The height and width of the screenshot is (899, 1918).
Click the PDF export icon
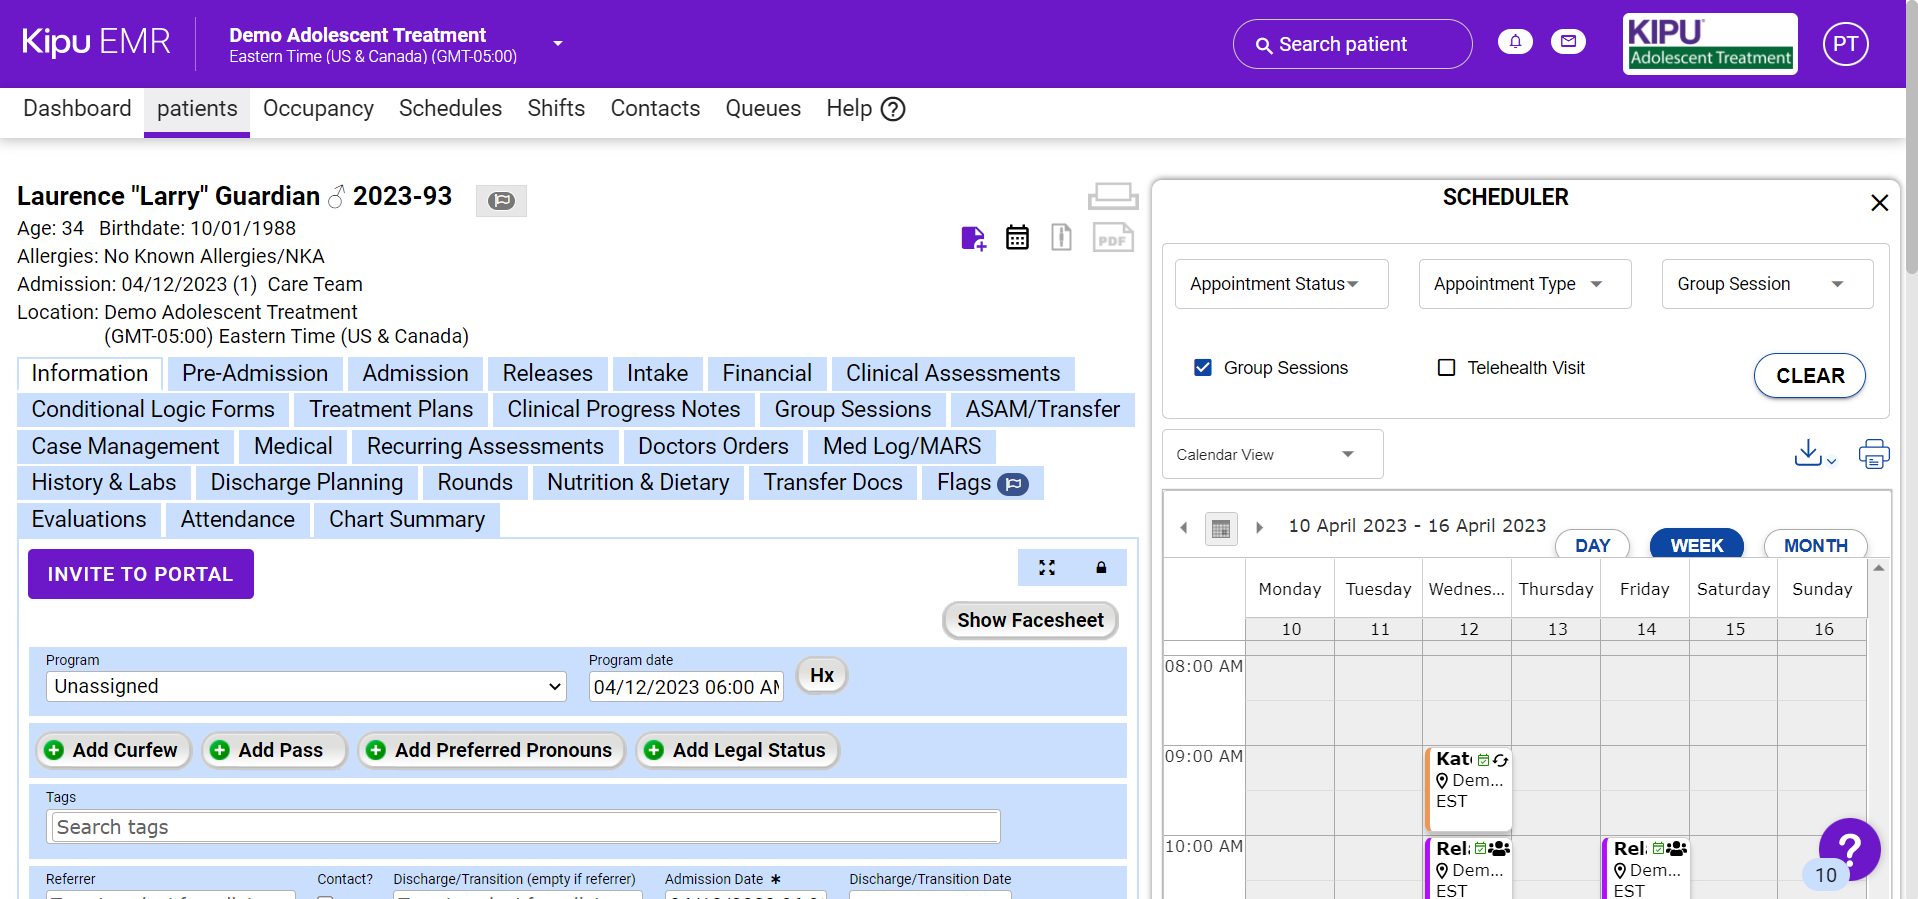coord(1112,238)
